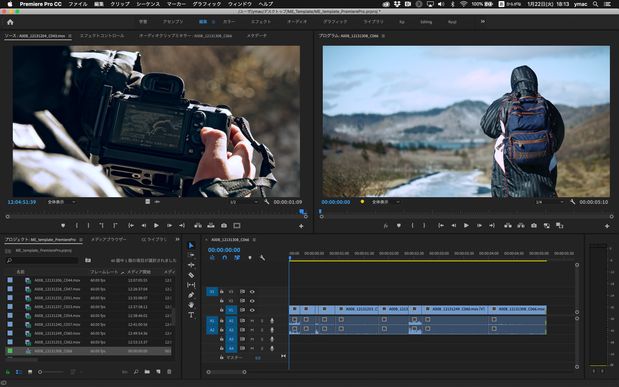Click Lift button in Program monitor
This screenshot has width=619, height=387.
point(508,225)
